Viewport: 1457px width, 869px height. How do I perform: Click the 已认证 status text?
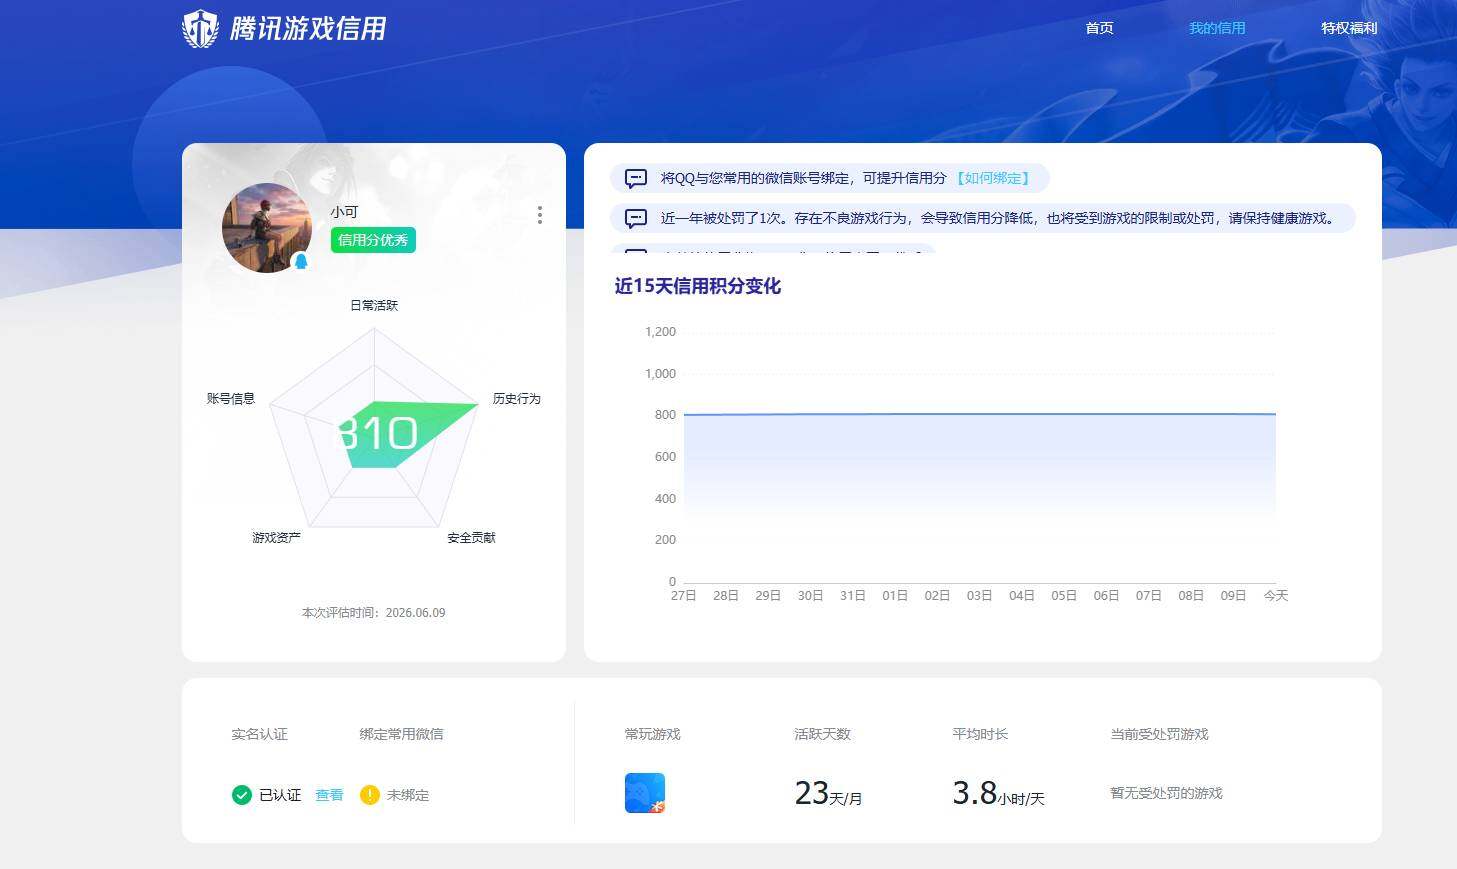[280, 795]
